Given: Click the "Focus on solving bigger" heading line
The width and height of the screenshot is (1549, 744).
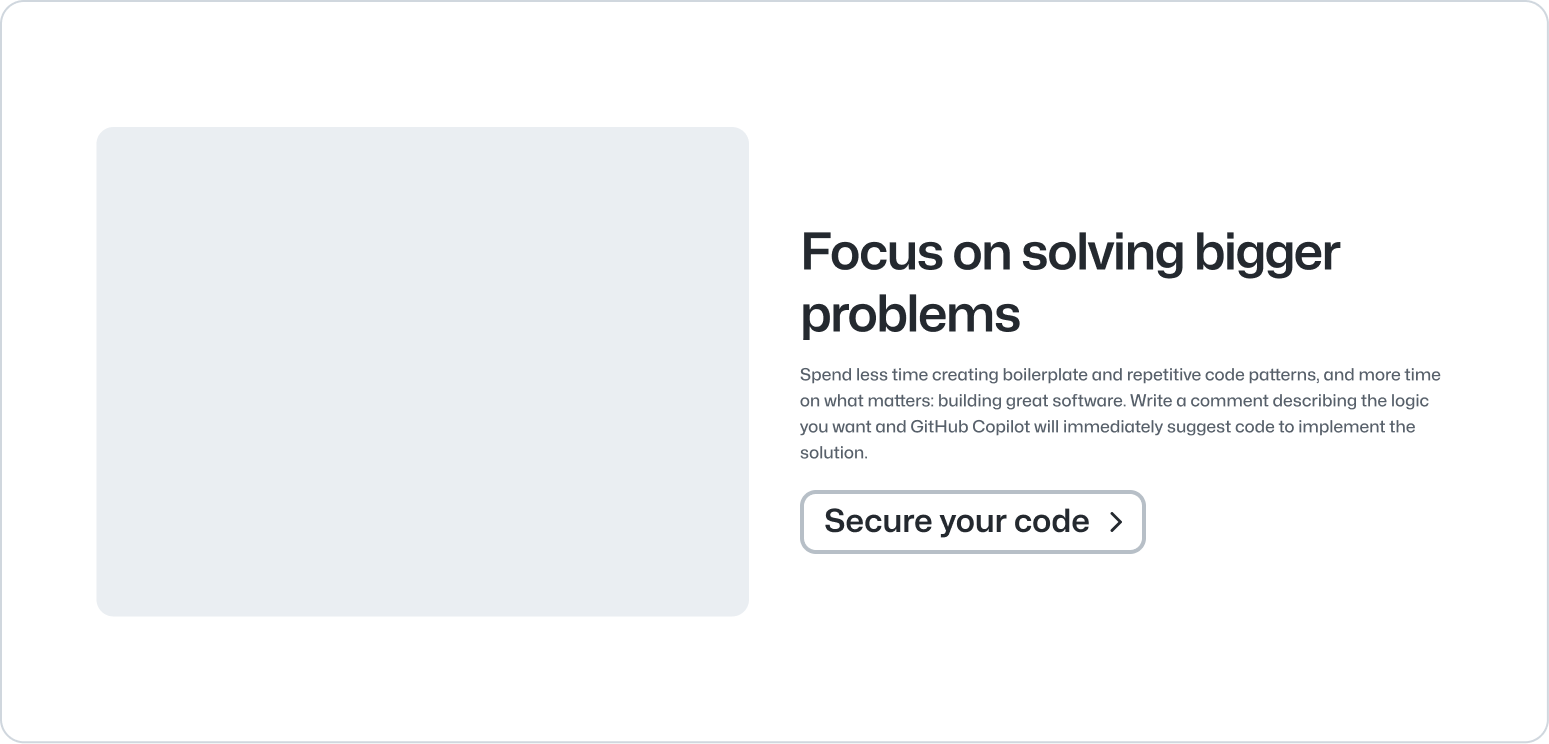Looking at the screenshot, I should coord(1070,252).
